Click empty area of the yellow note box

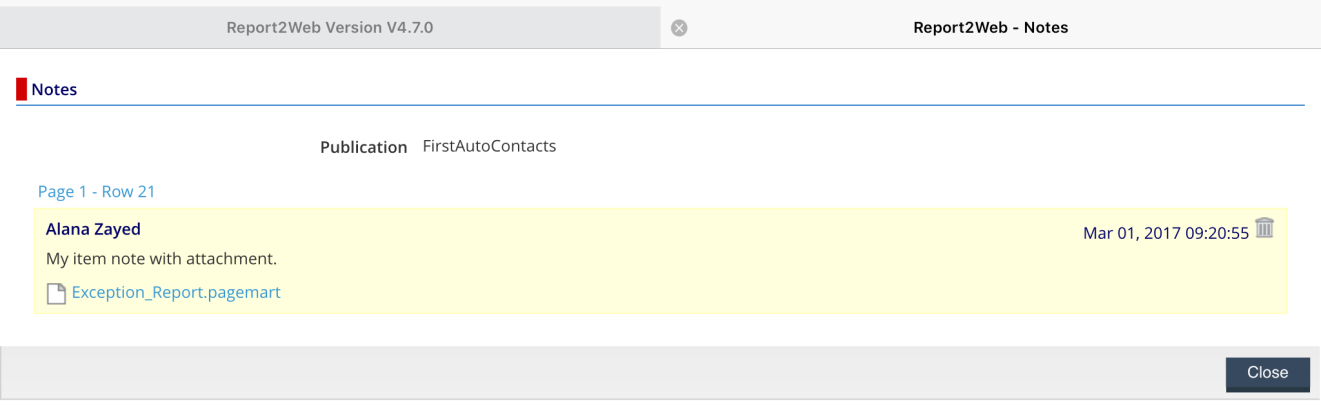pos(700,270)
